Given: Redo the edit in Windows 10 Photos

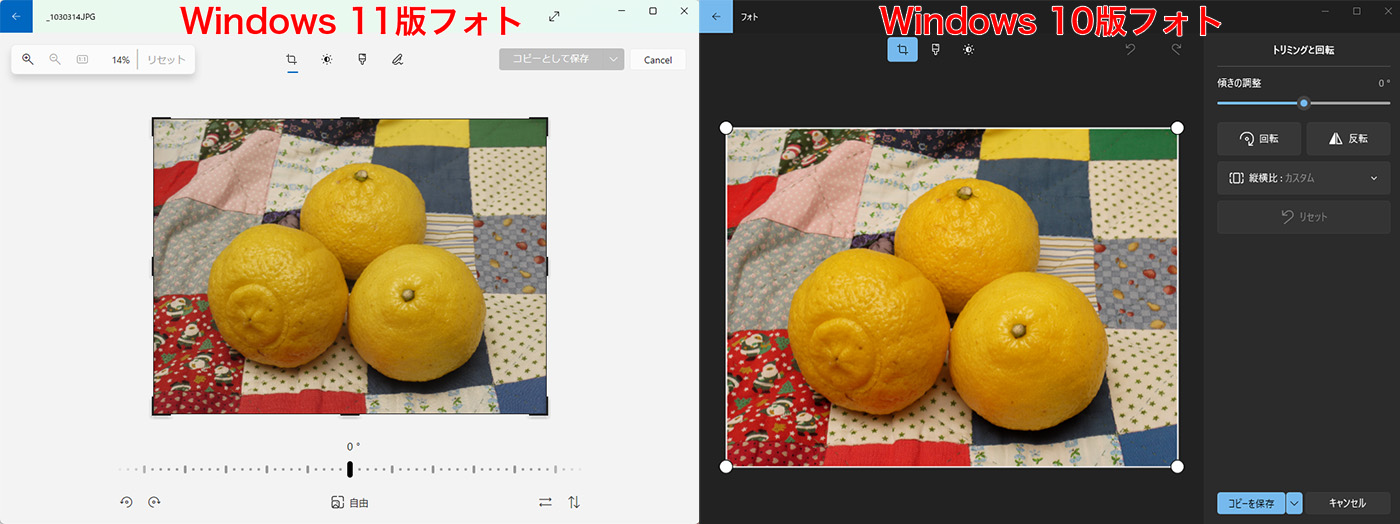Looking at the screenshot, I should [1176, 49].
